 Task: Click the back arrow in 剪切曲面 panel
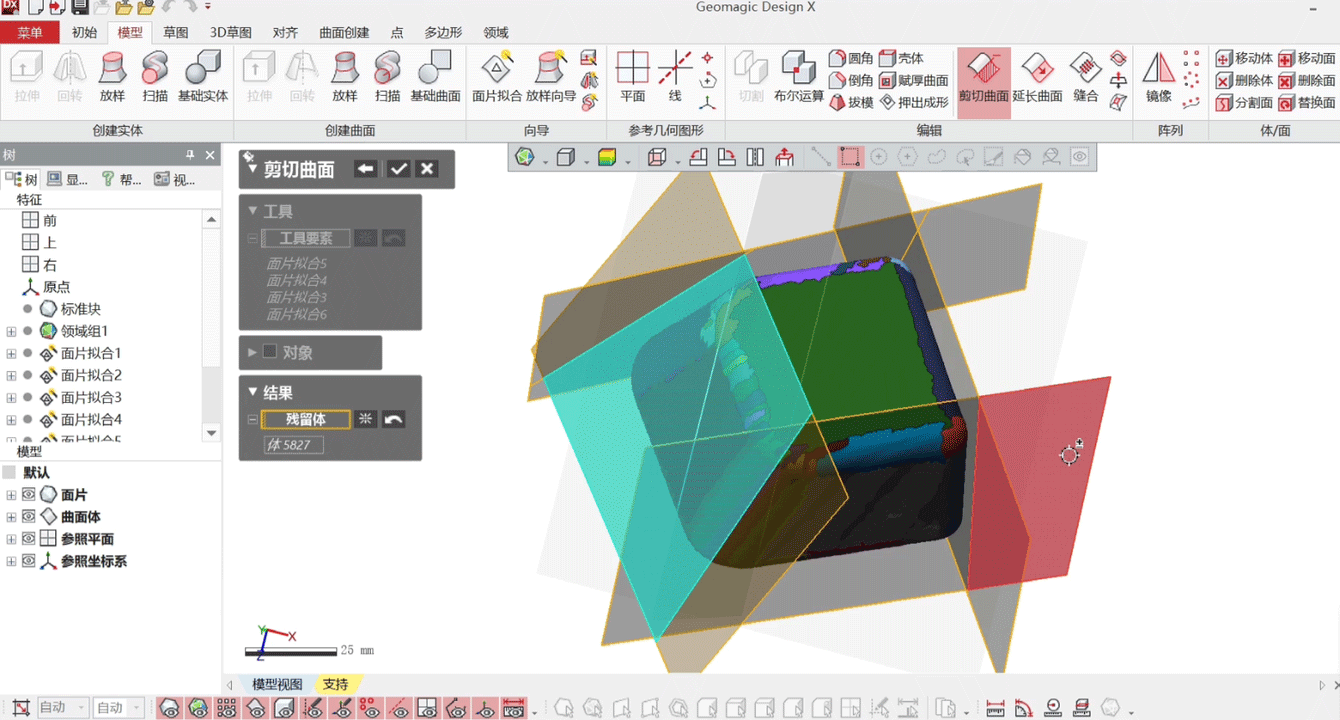click(366, 169)
